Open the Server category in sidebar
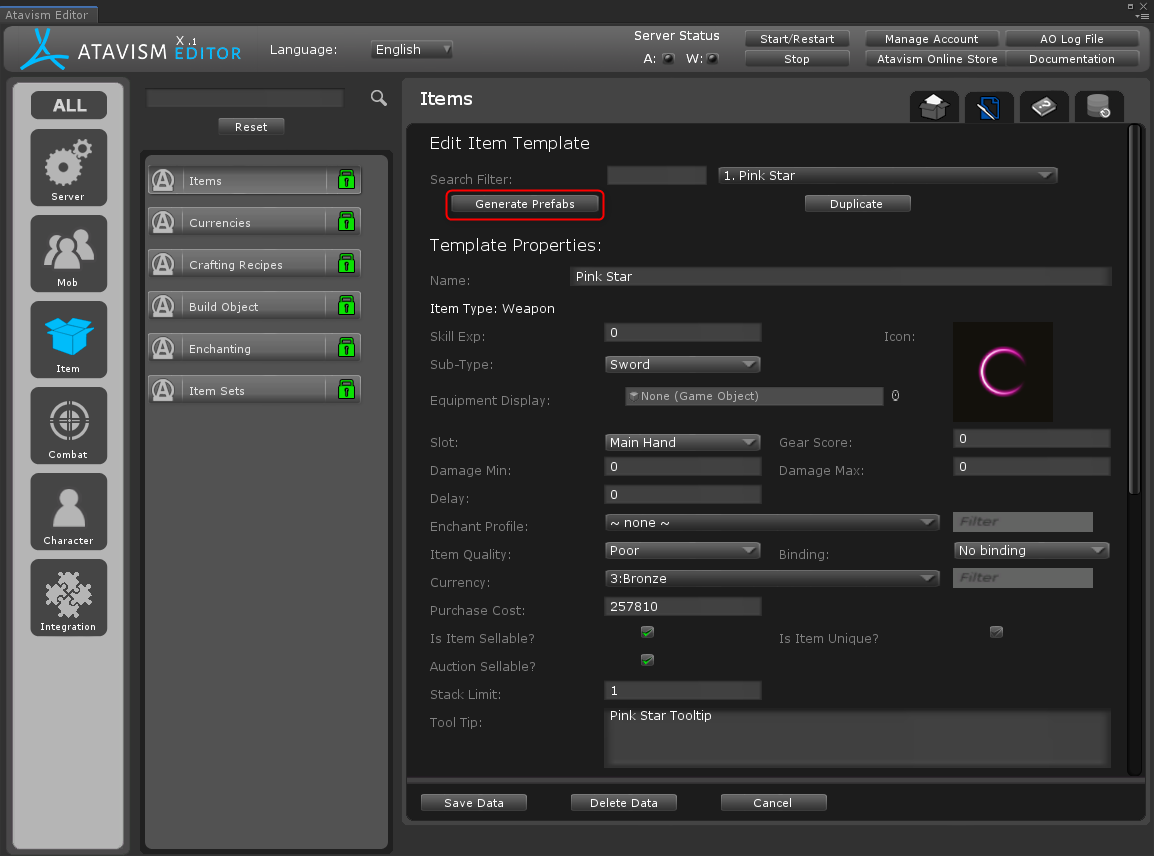 68,167
